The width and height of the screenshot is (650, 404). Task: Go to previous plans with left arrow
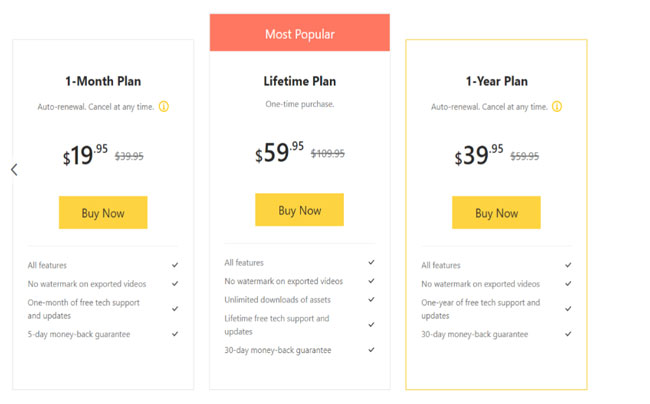click(x=14, y=169)
